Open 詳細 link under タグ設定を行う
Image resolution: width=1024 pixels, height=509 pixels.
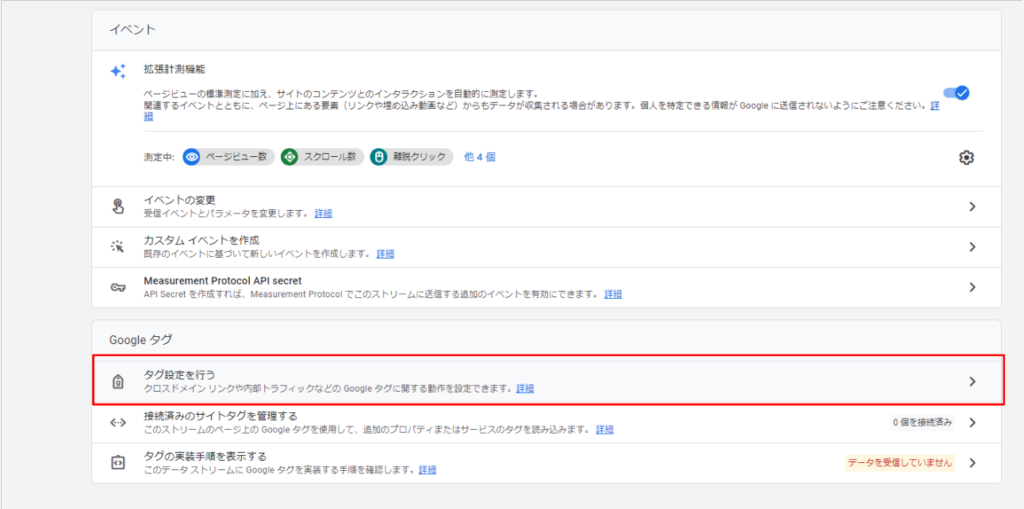(x=525, y=388)
